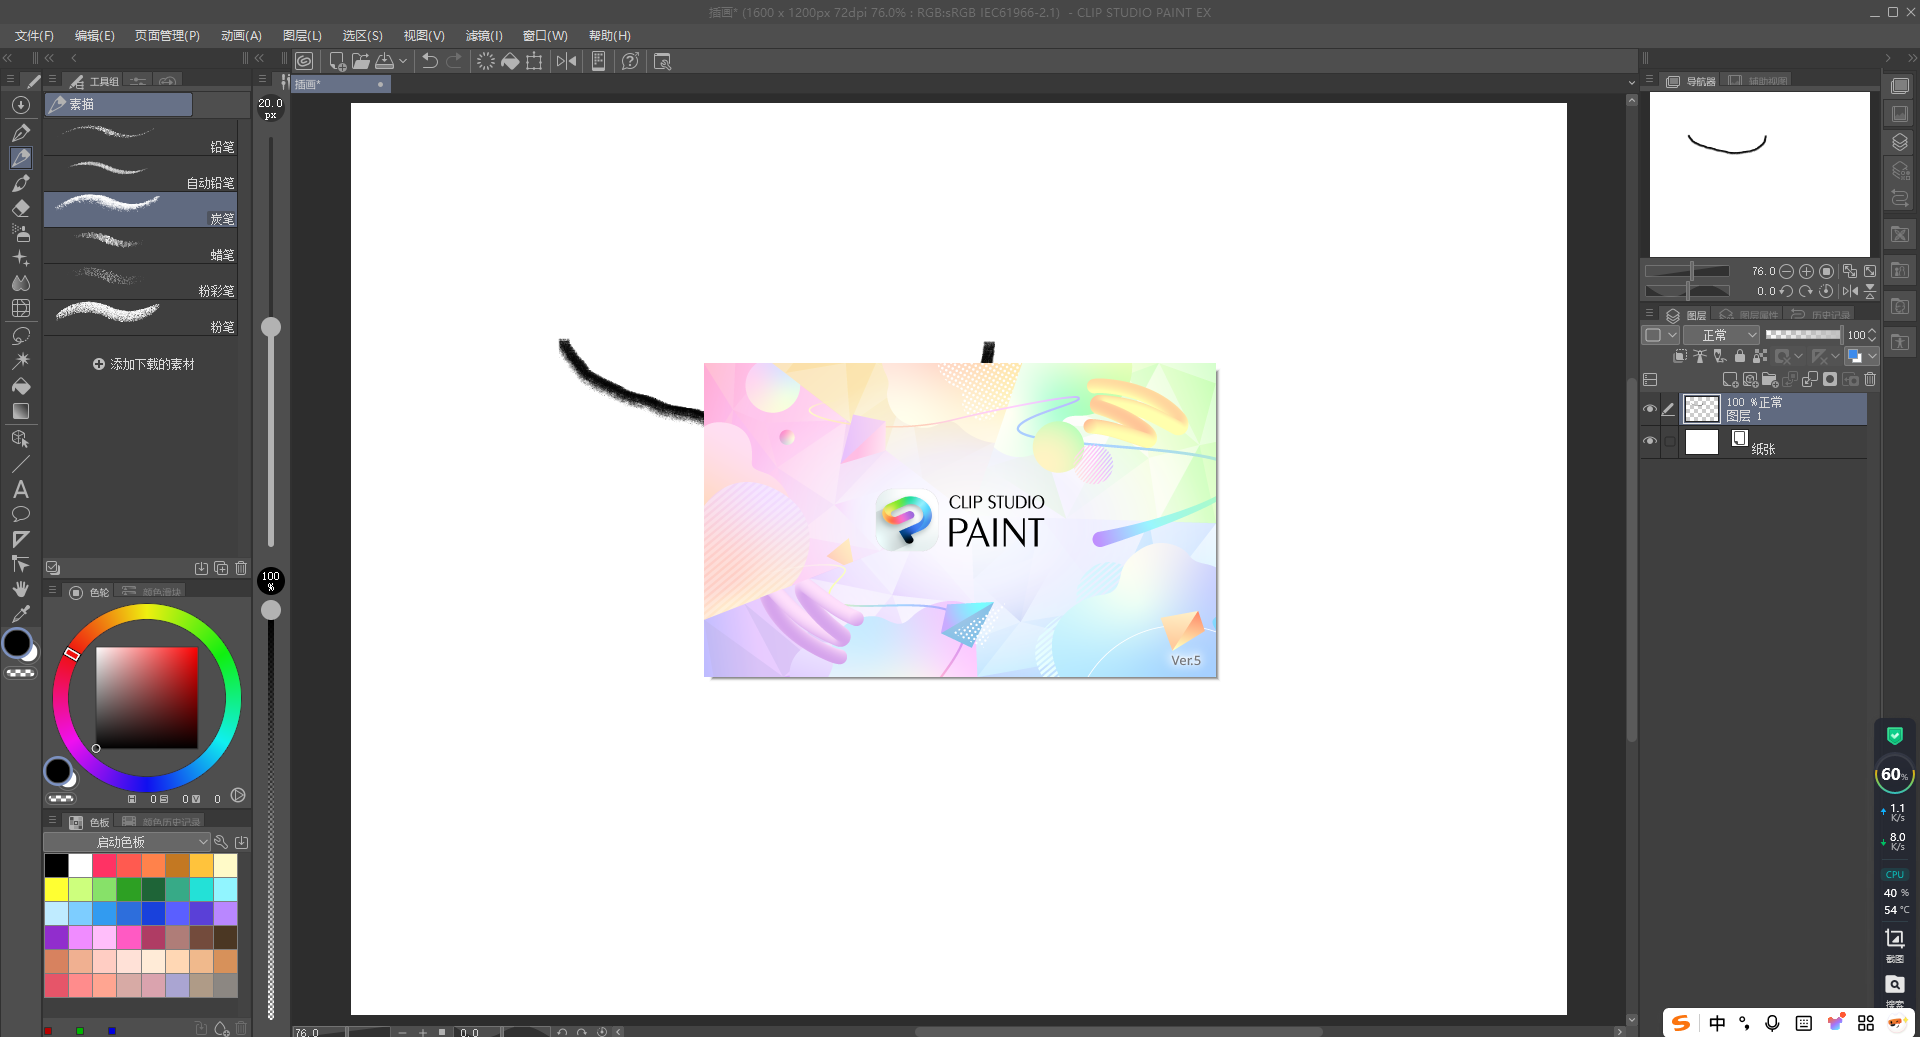Expand the save options arrow in the toolbar

tap(404, 61)
